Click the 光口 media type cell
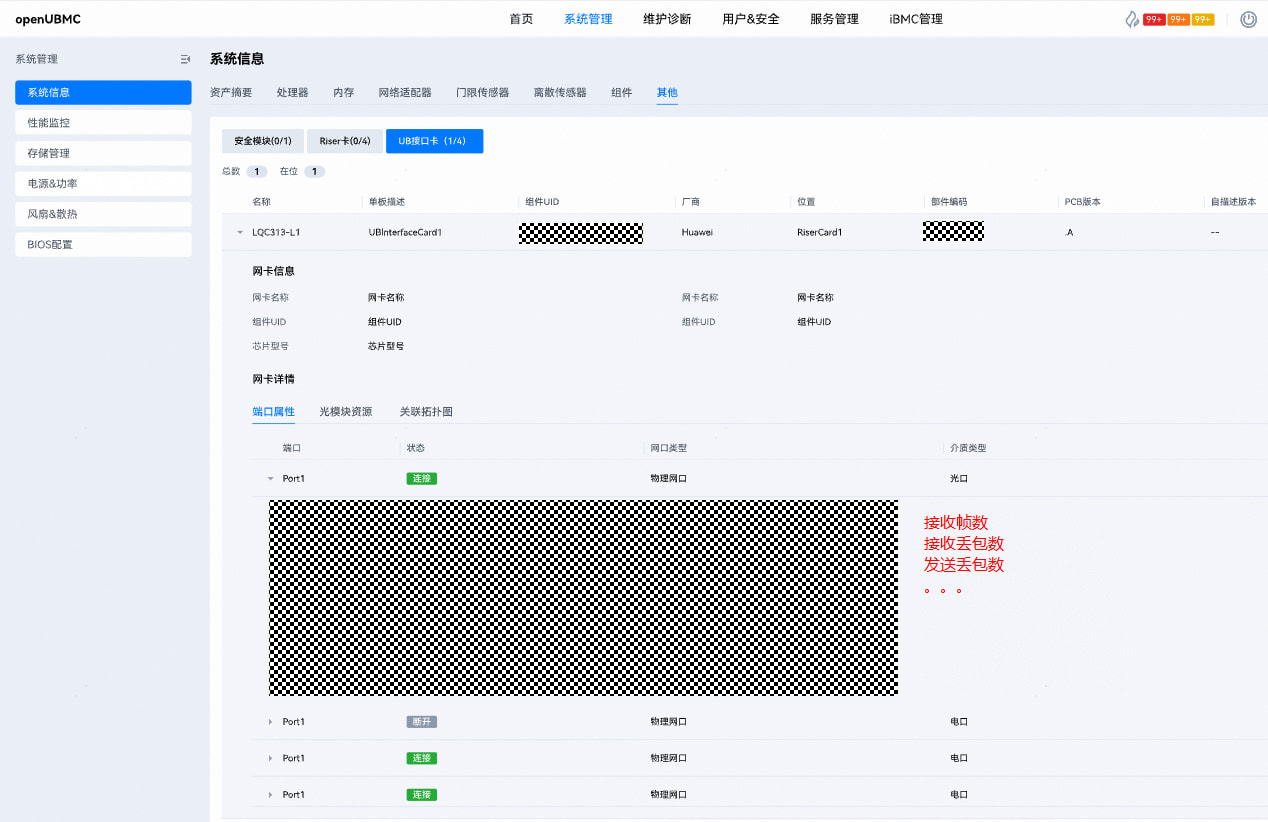1268x822 pixels. 959,479
